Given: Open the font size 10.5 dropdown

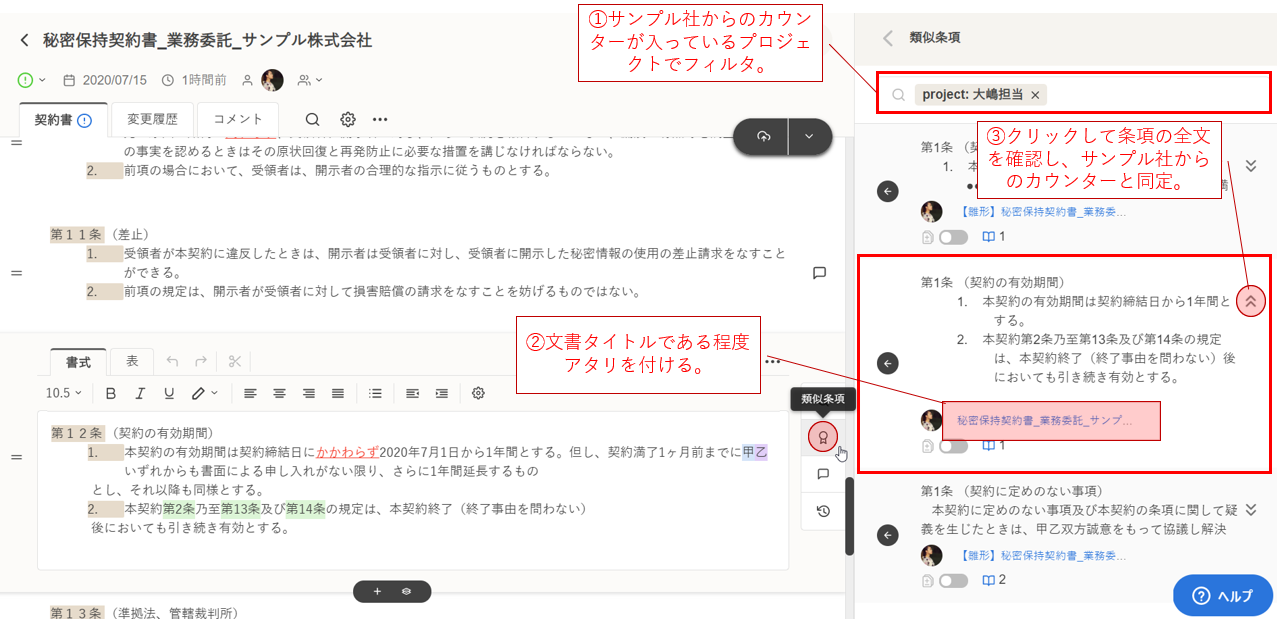Looking at the screenshot, I should 64,393.
